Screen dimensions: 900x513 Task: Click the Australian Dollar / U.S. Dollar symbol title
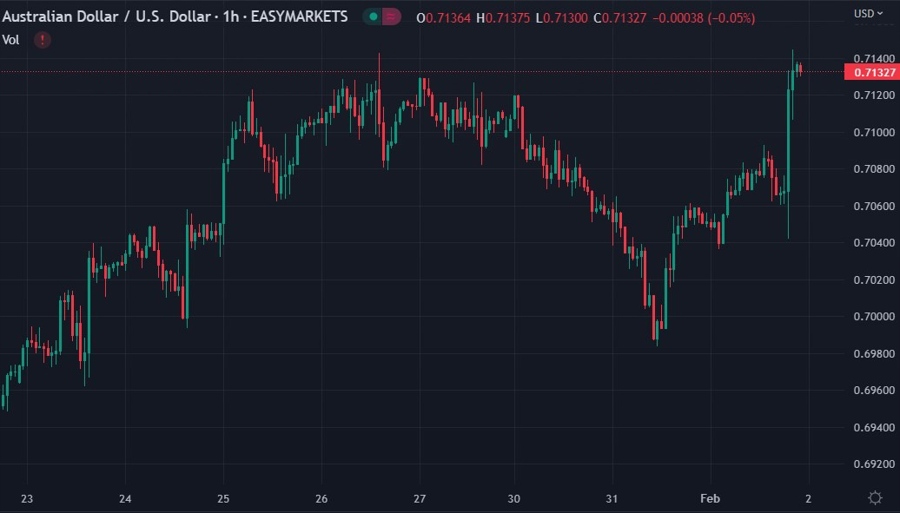106,17
